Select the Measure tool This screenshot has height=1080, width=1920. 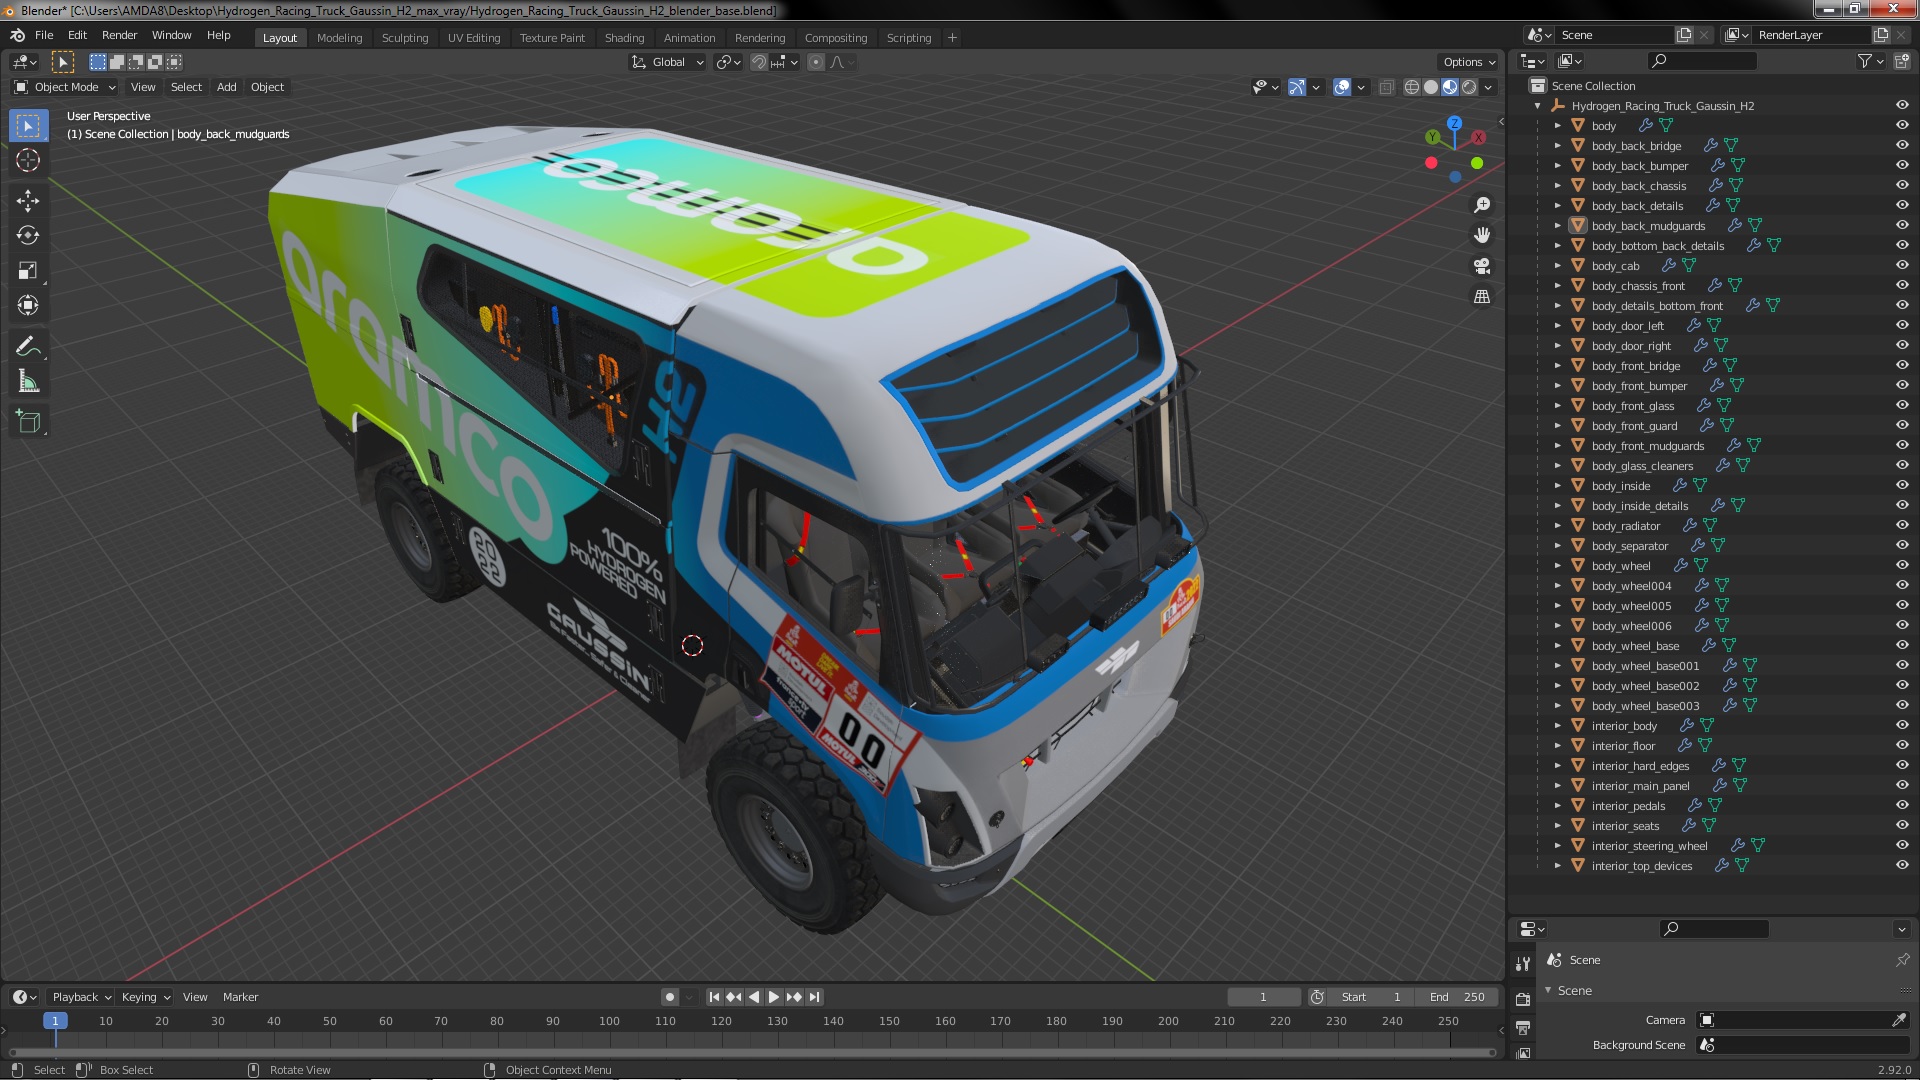pyautogui.click(x=28, y=382)
